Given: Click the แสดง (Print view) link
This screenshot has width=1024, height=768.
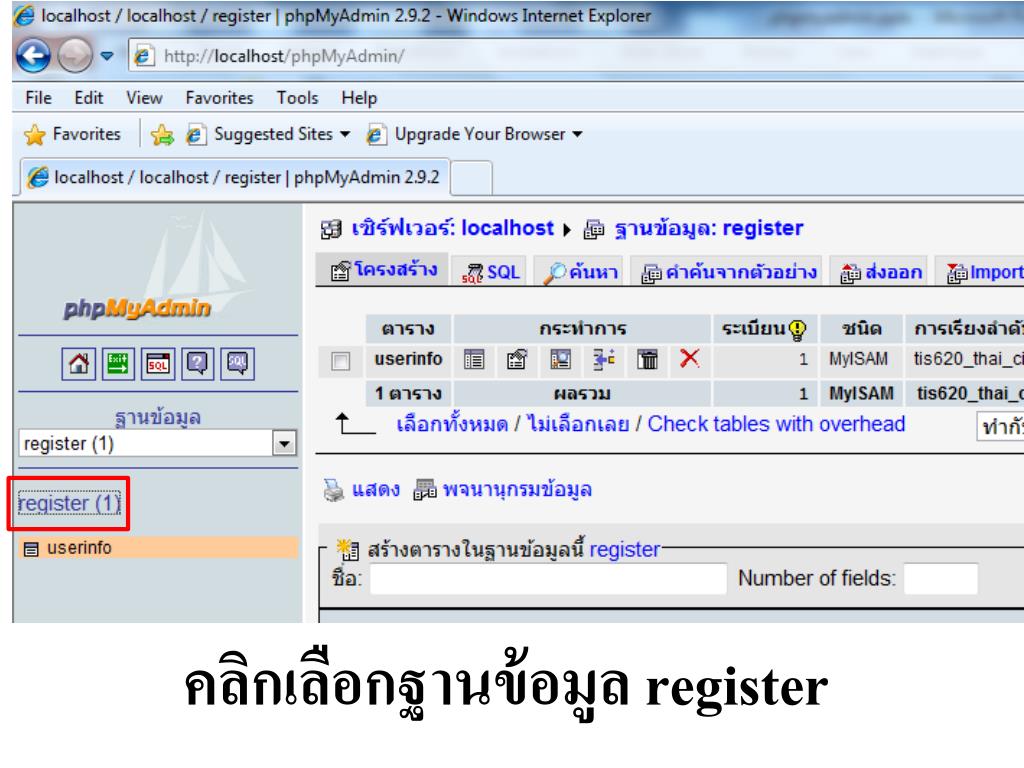Looking at the screenshot, I should click(376, 489).
